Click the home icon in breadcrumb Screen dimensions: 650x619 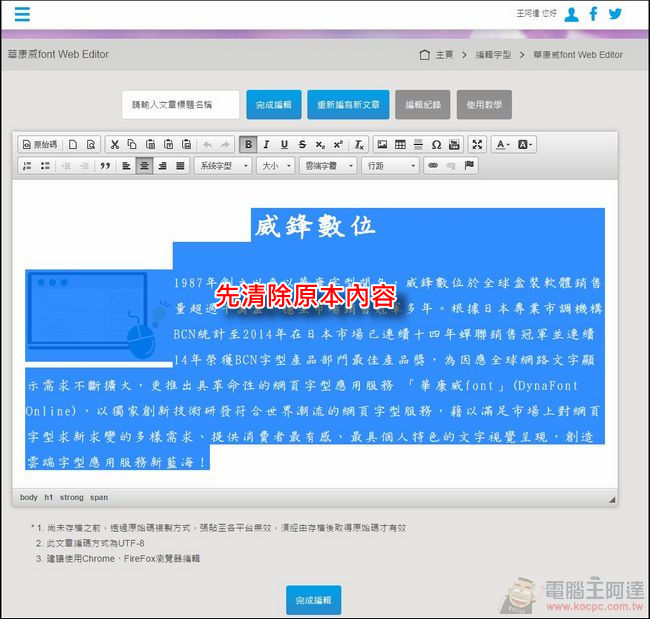[x=424, y=55]
